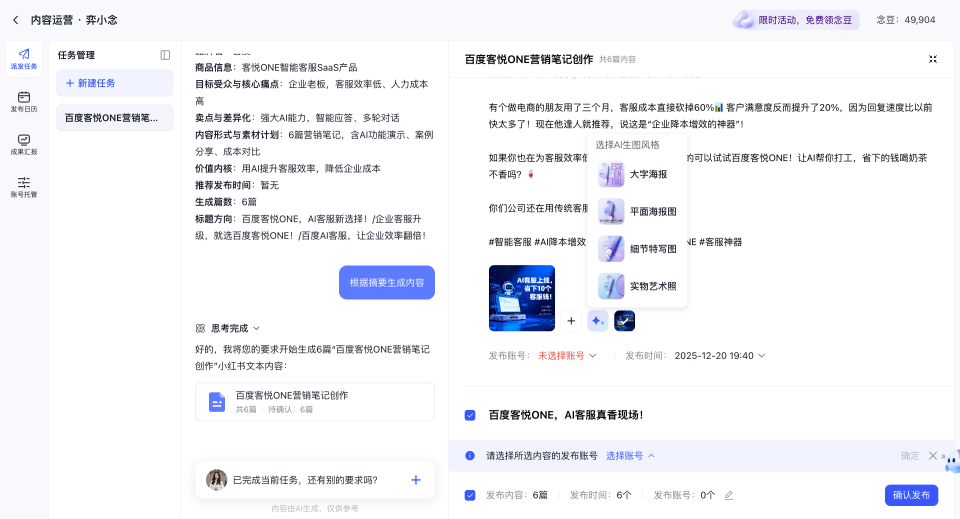The image size is (960, 519).
Task: Click the edit pencil icon beside 发布账号
Action: [728, 495]
